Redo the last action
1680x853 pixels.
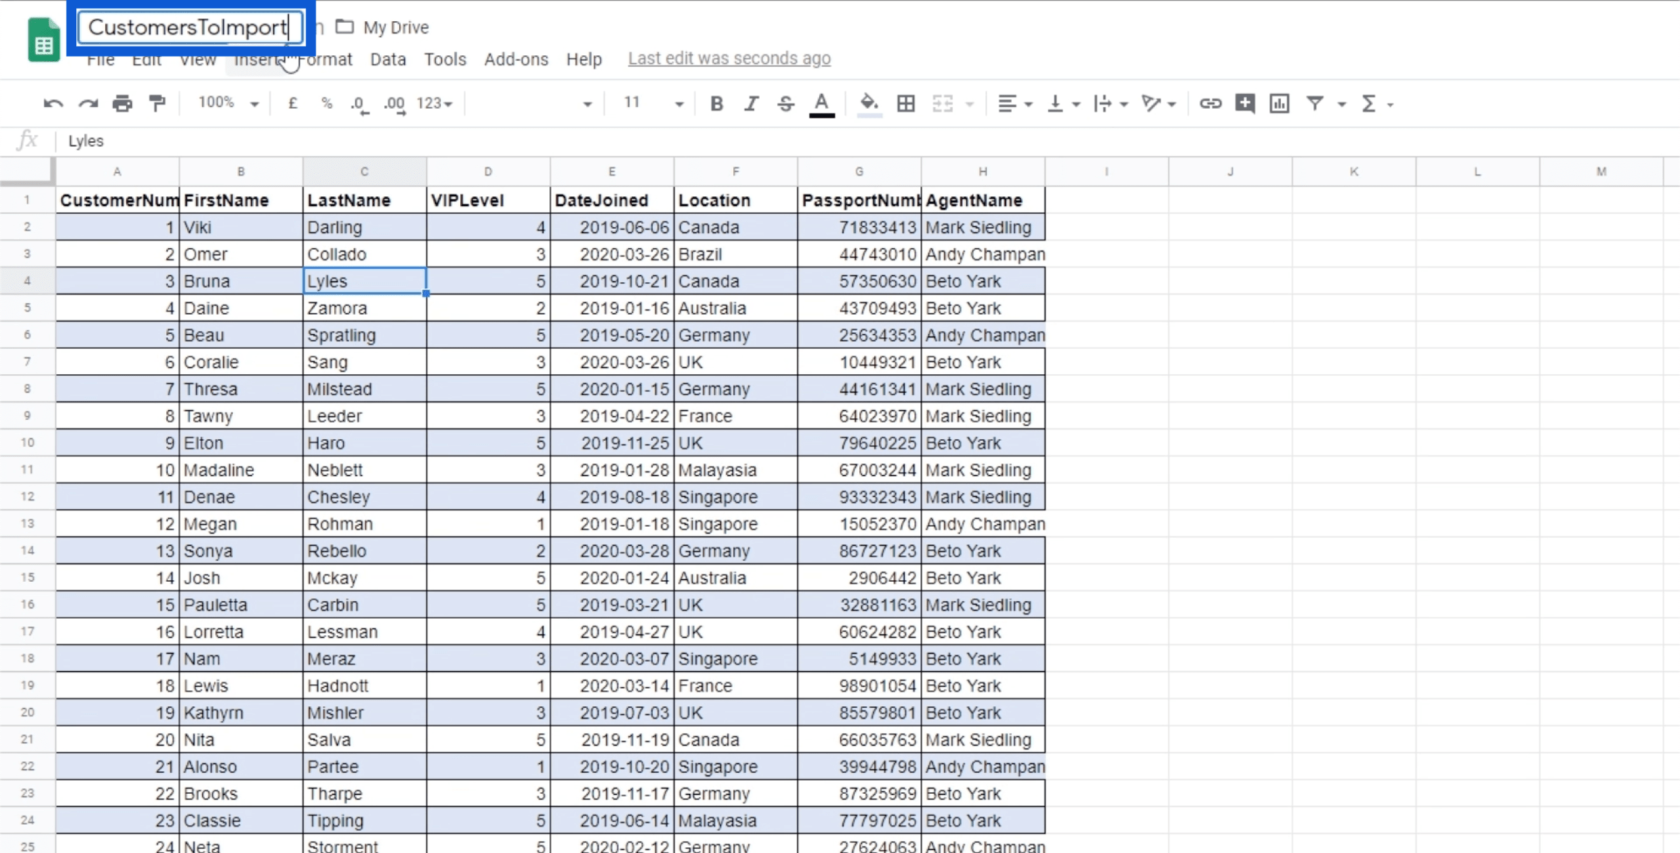[88, 103]
